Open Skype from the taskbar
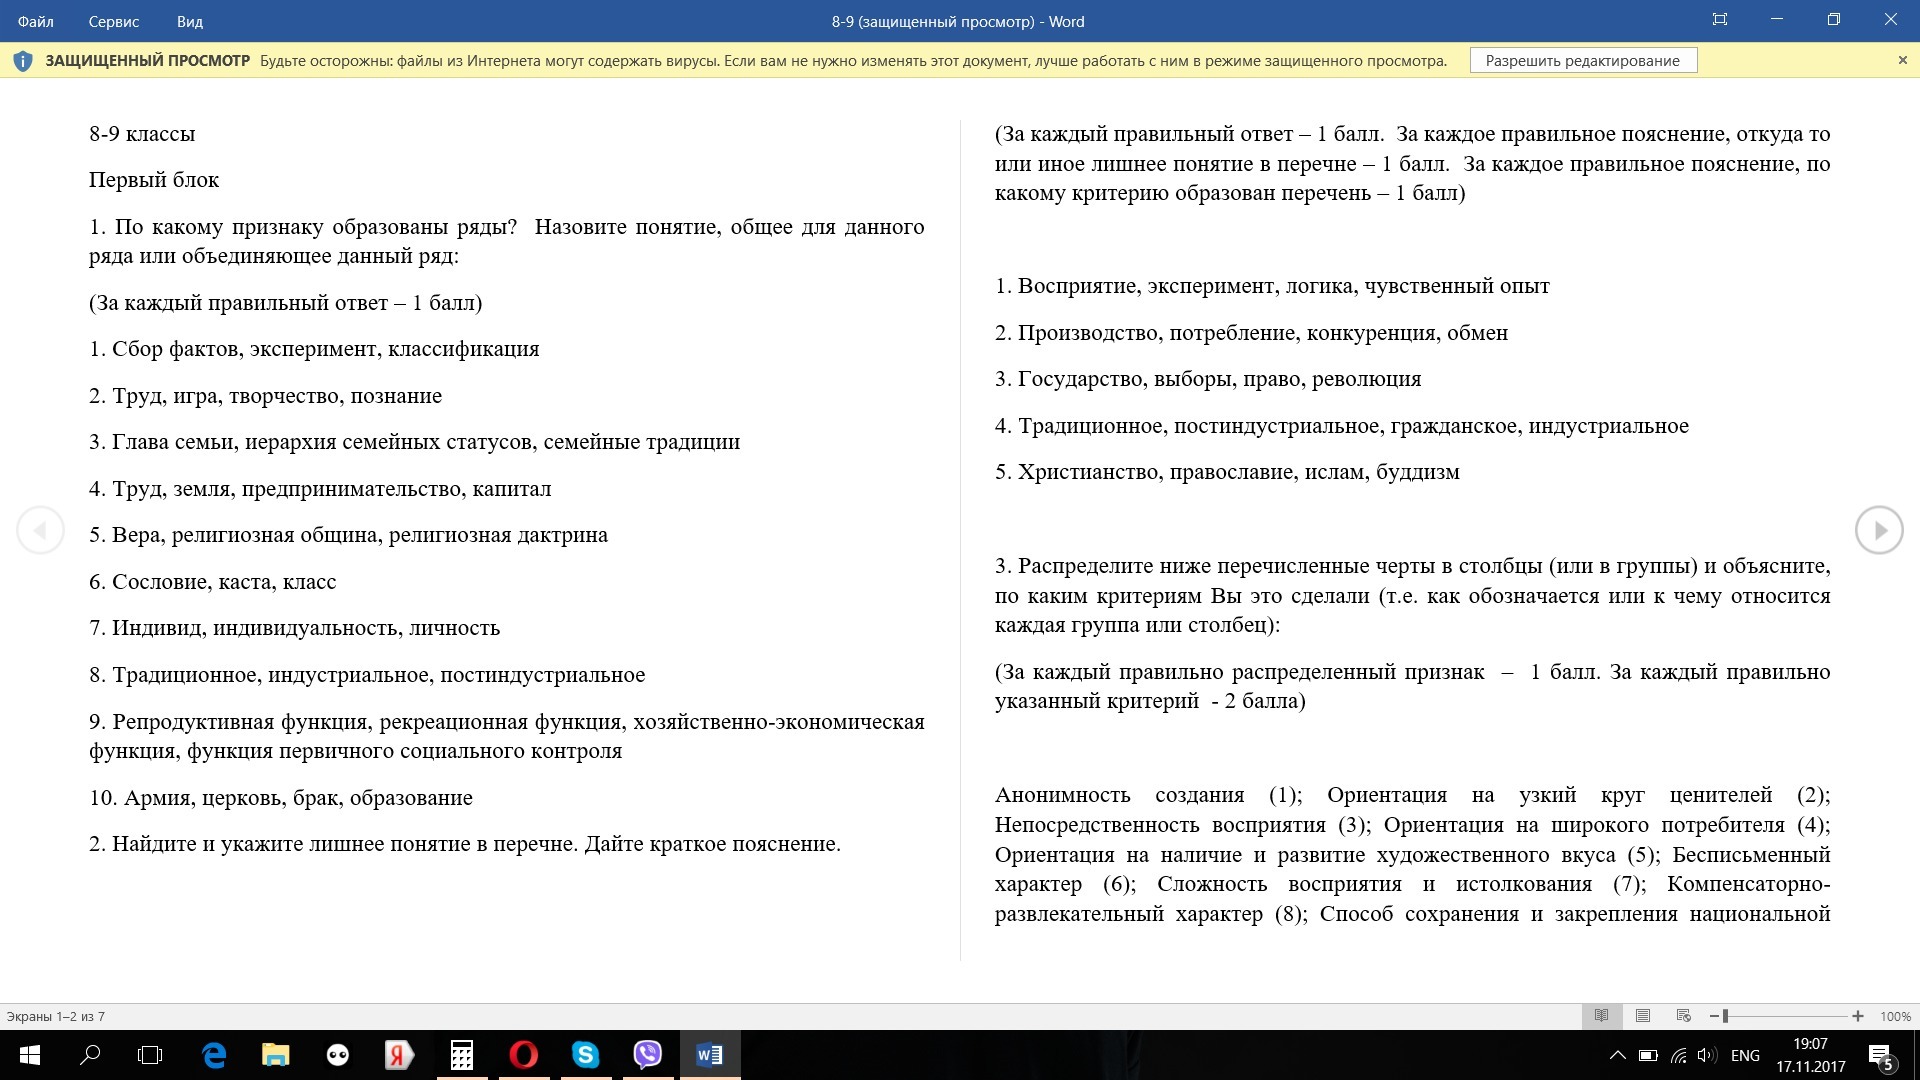 click(585, 1055)
